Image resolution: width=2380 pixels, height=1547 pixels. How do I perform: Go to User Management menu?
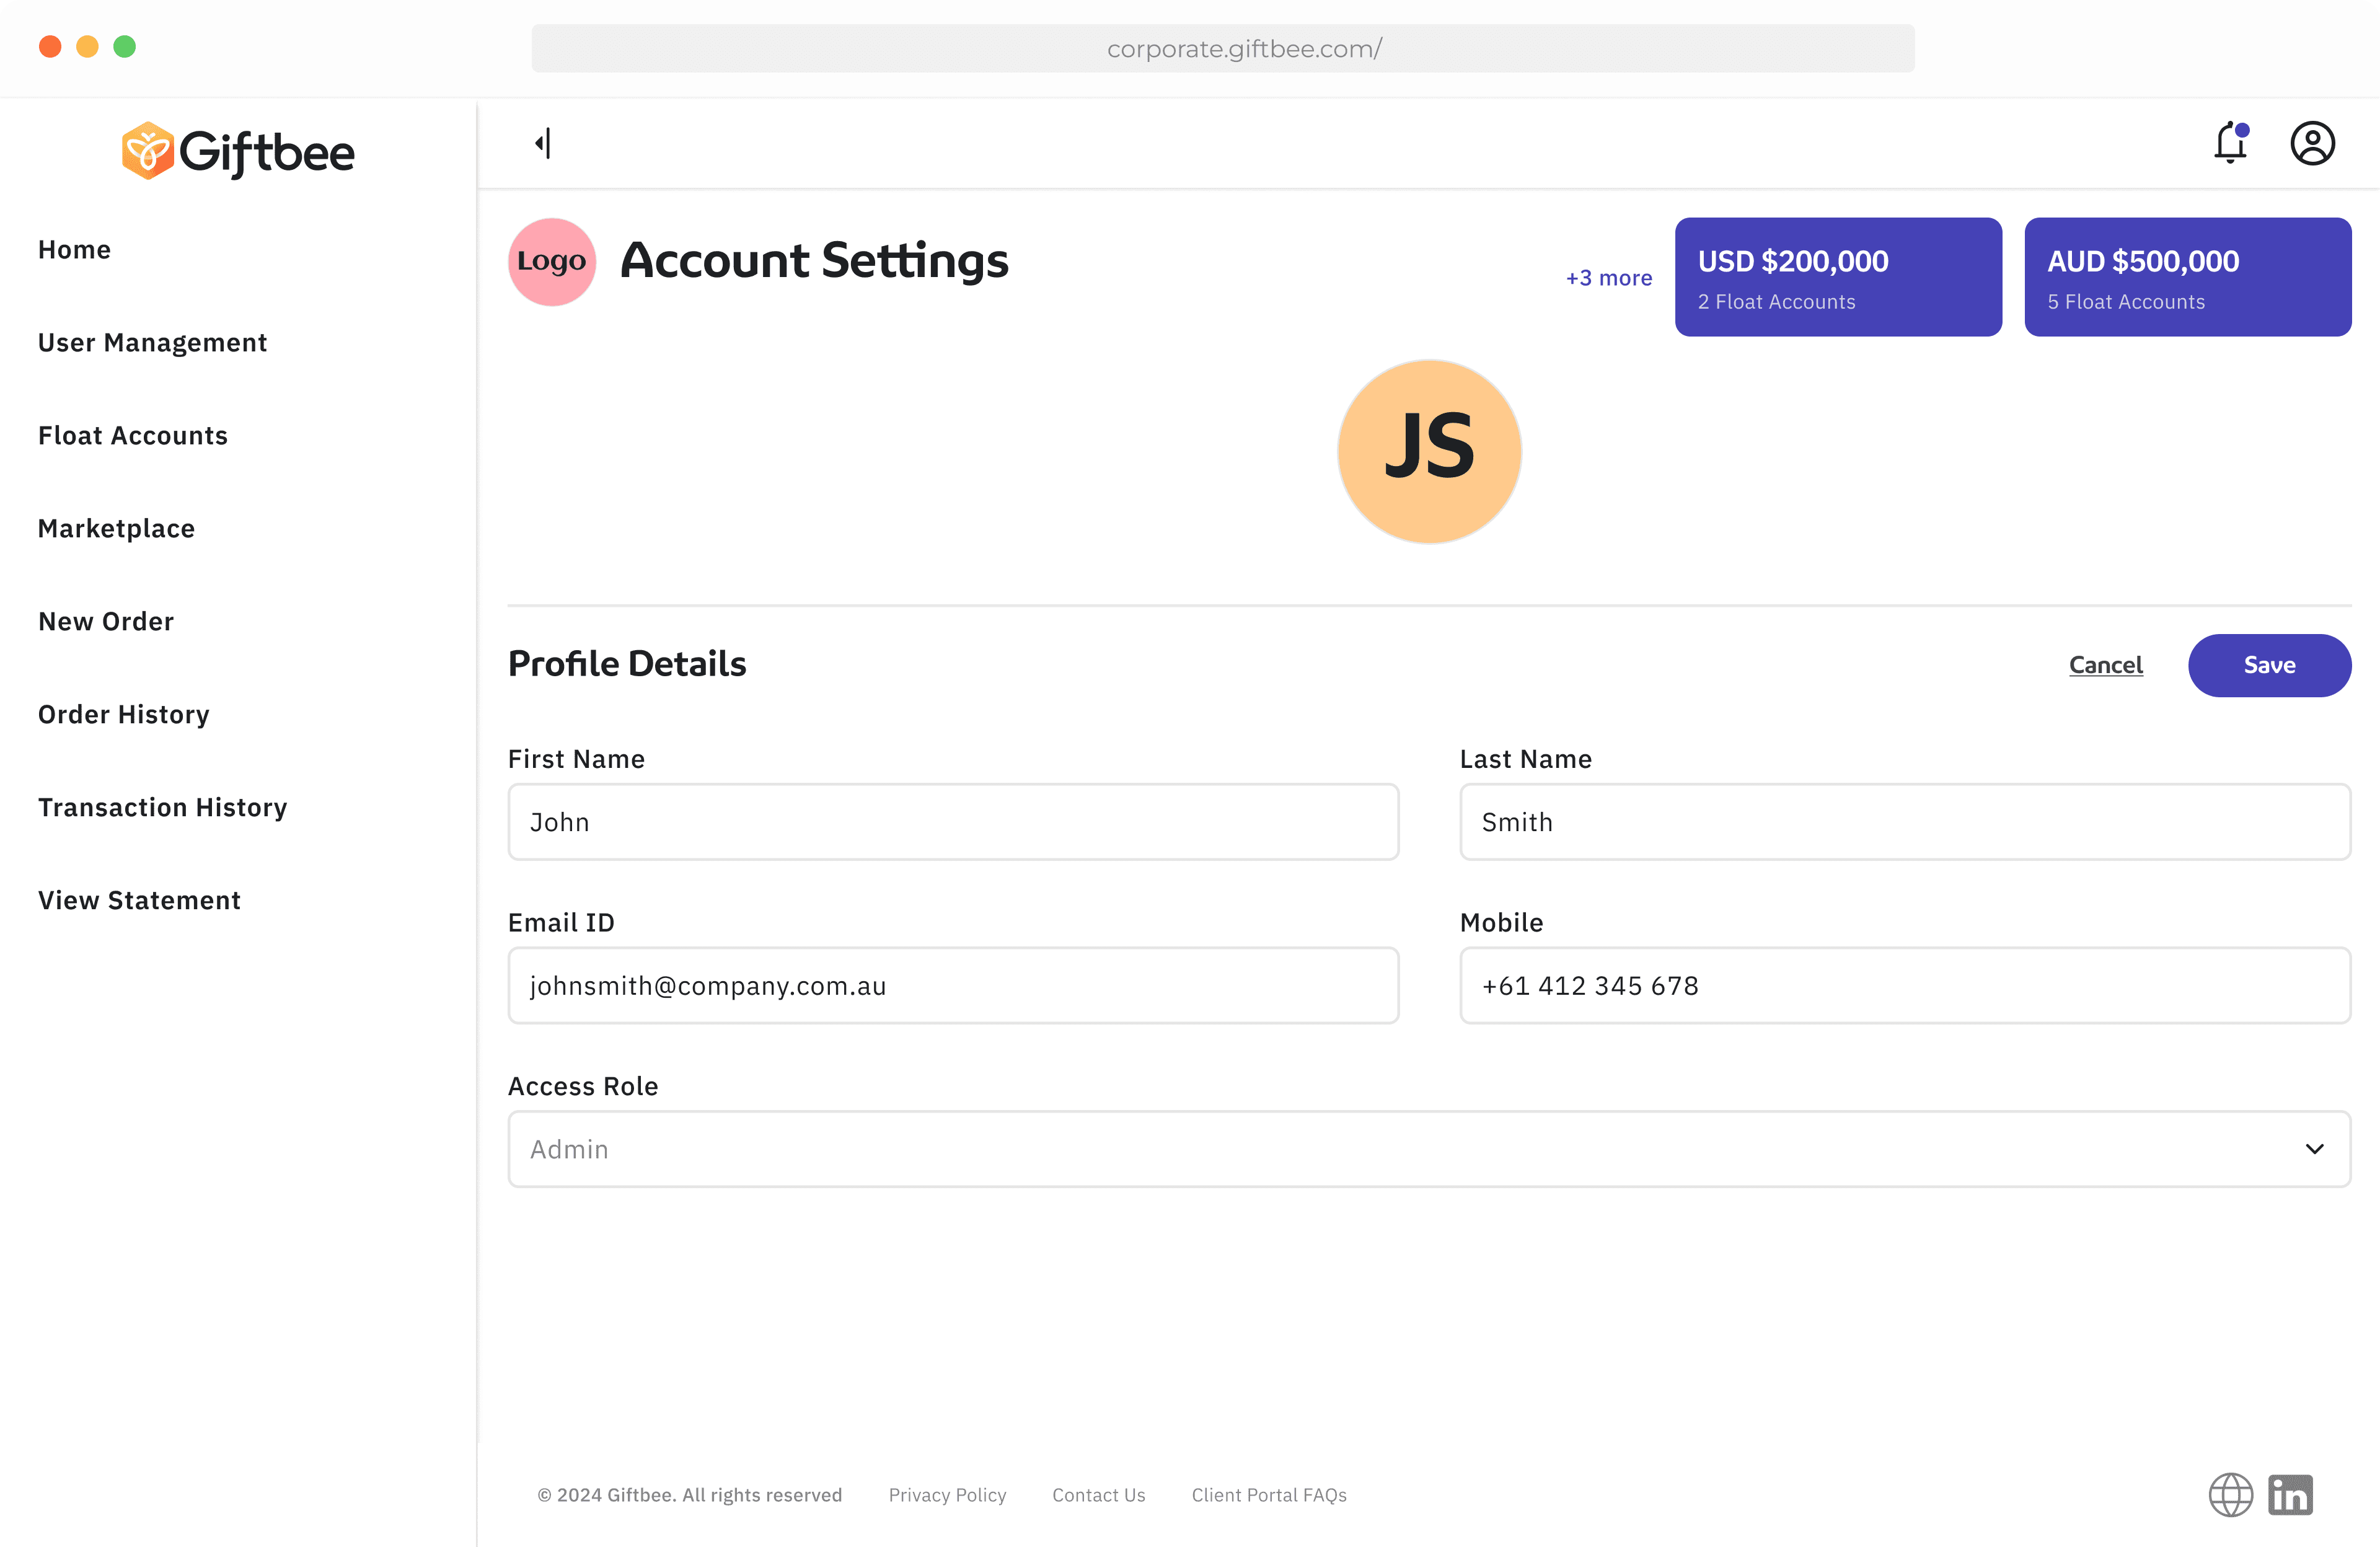(x=152, y=343)
